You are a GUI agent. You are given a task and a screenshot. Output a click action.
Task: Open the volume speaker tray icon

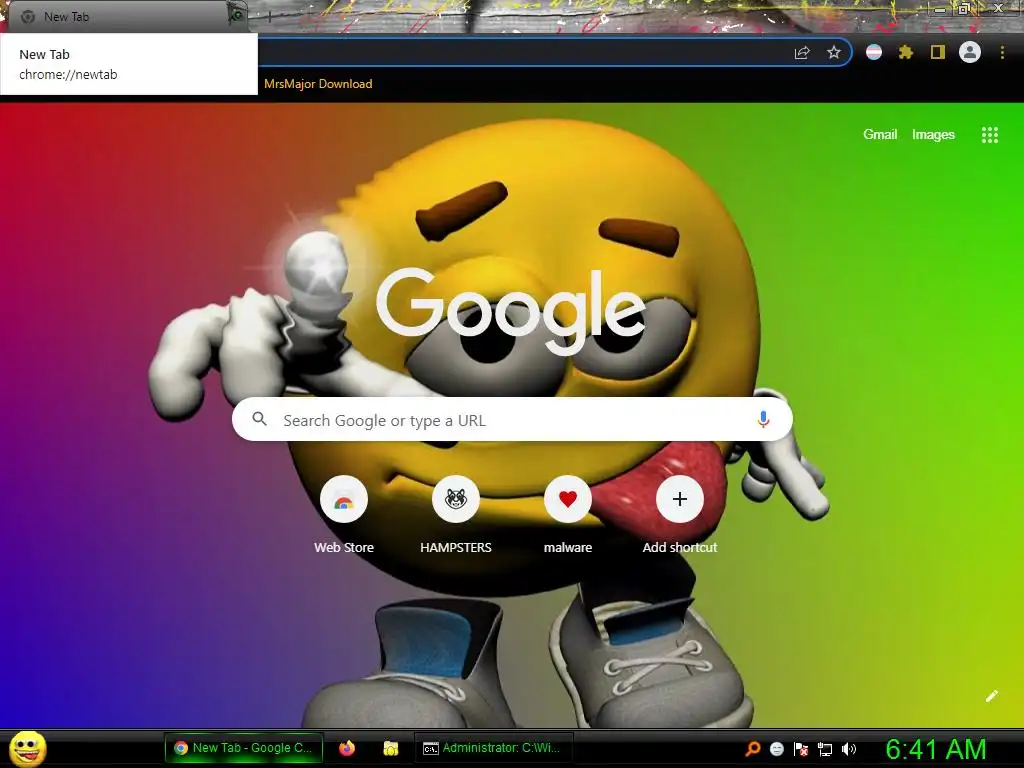(x=849, y=749)
